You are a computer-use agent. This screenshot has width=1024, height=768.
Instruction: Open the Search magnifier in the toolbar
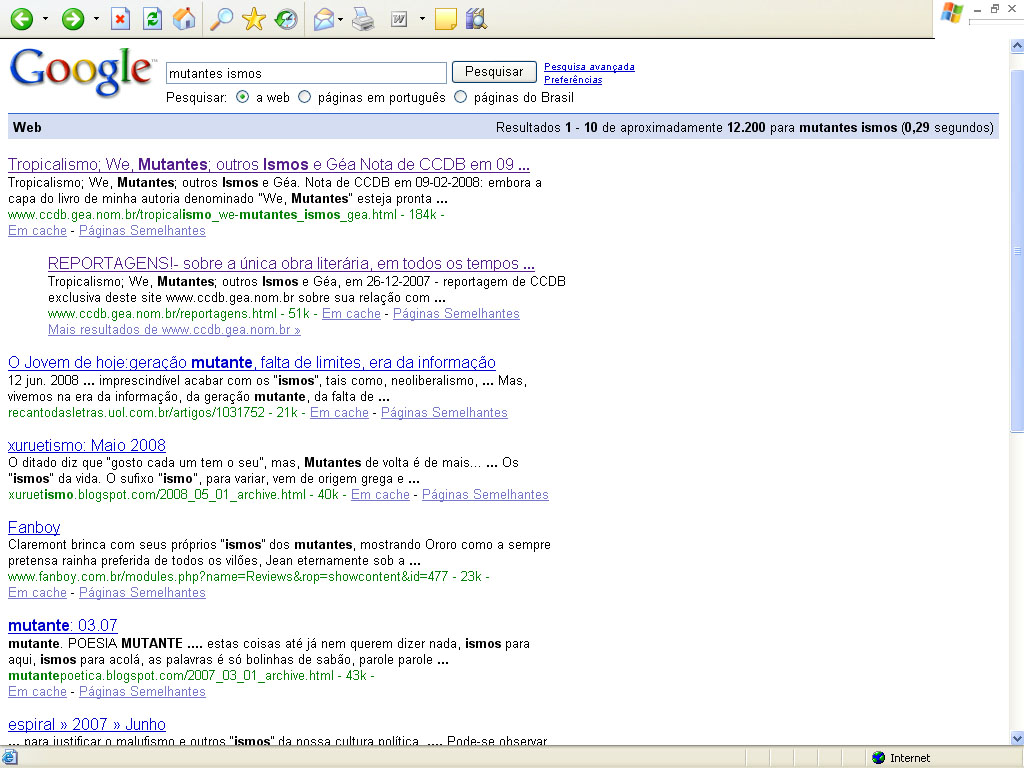(221, 19)
